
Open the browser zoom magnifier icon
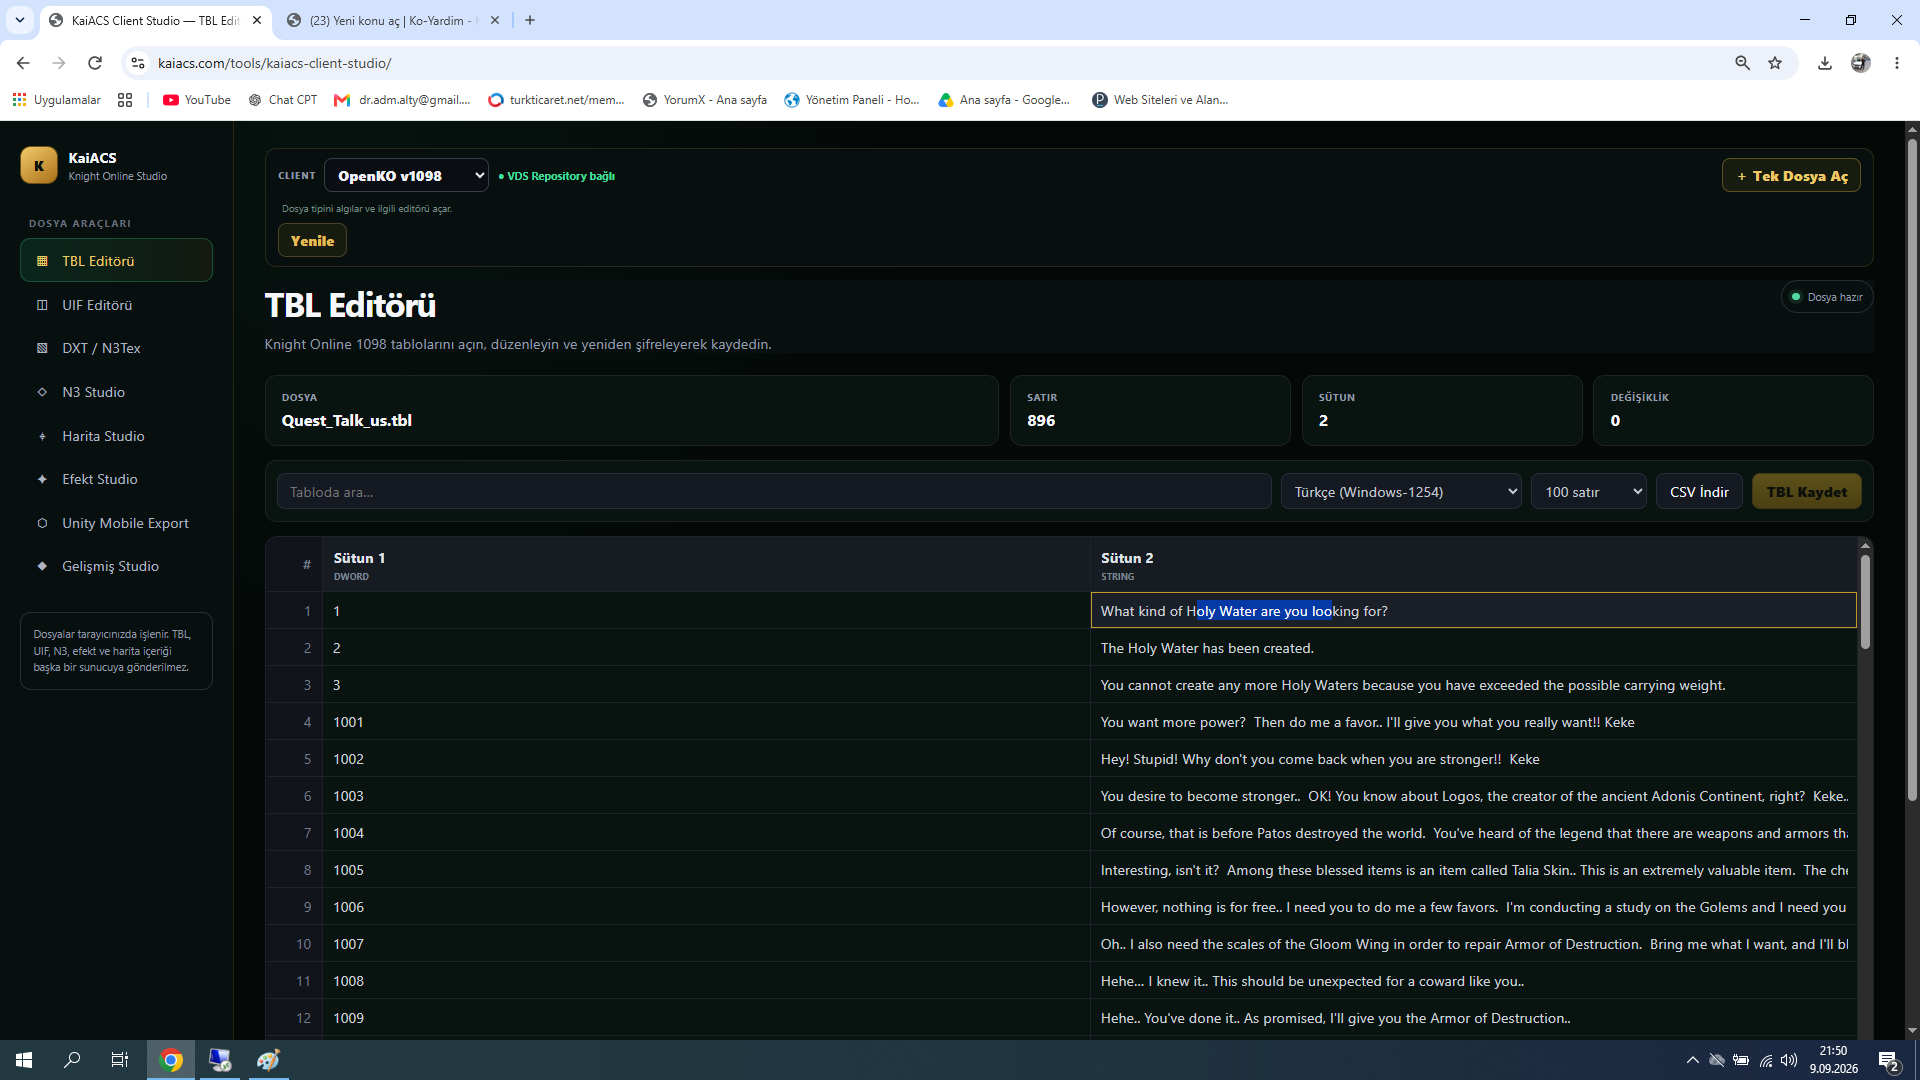click(x=1743, y=63)
